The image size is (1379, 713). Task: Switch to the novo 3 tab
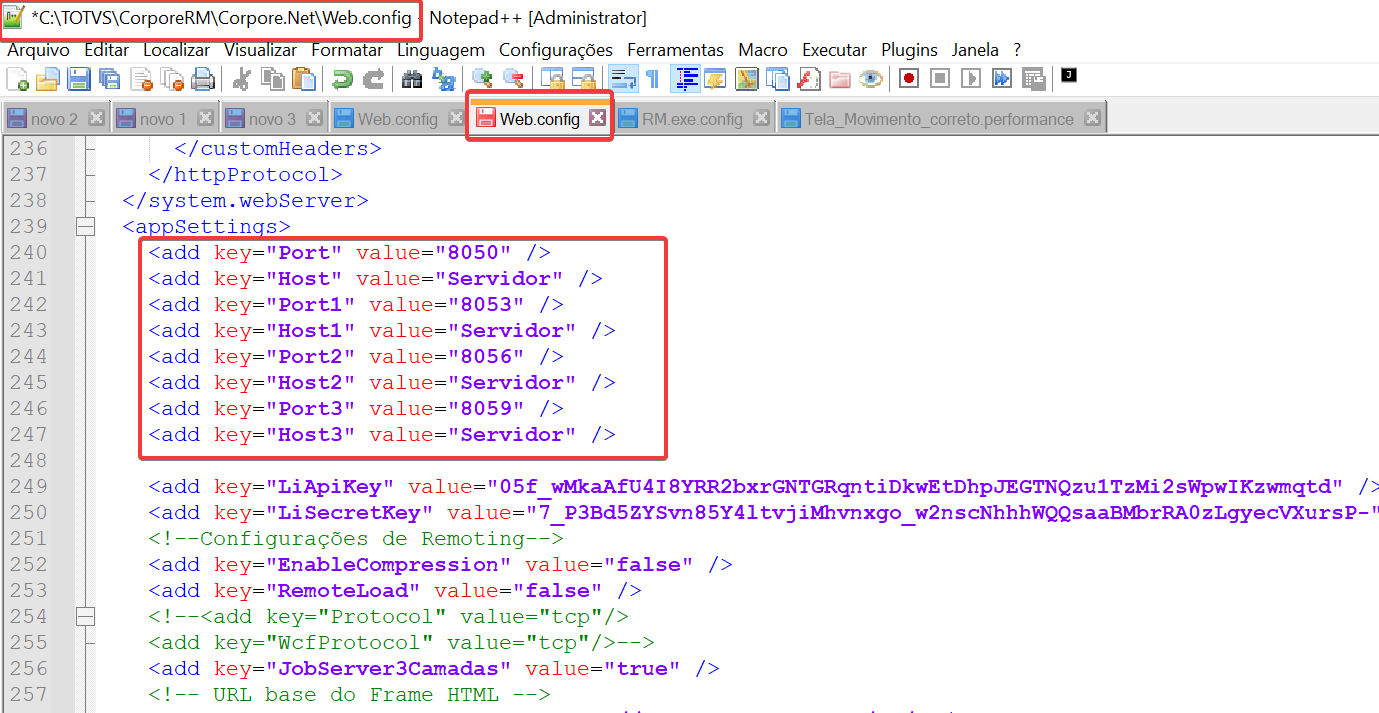tap(273, 119)
